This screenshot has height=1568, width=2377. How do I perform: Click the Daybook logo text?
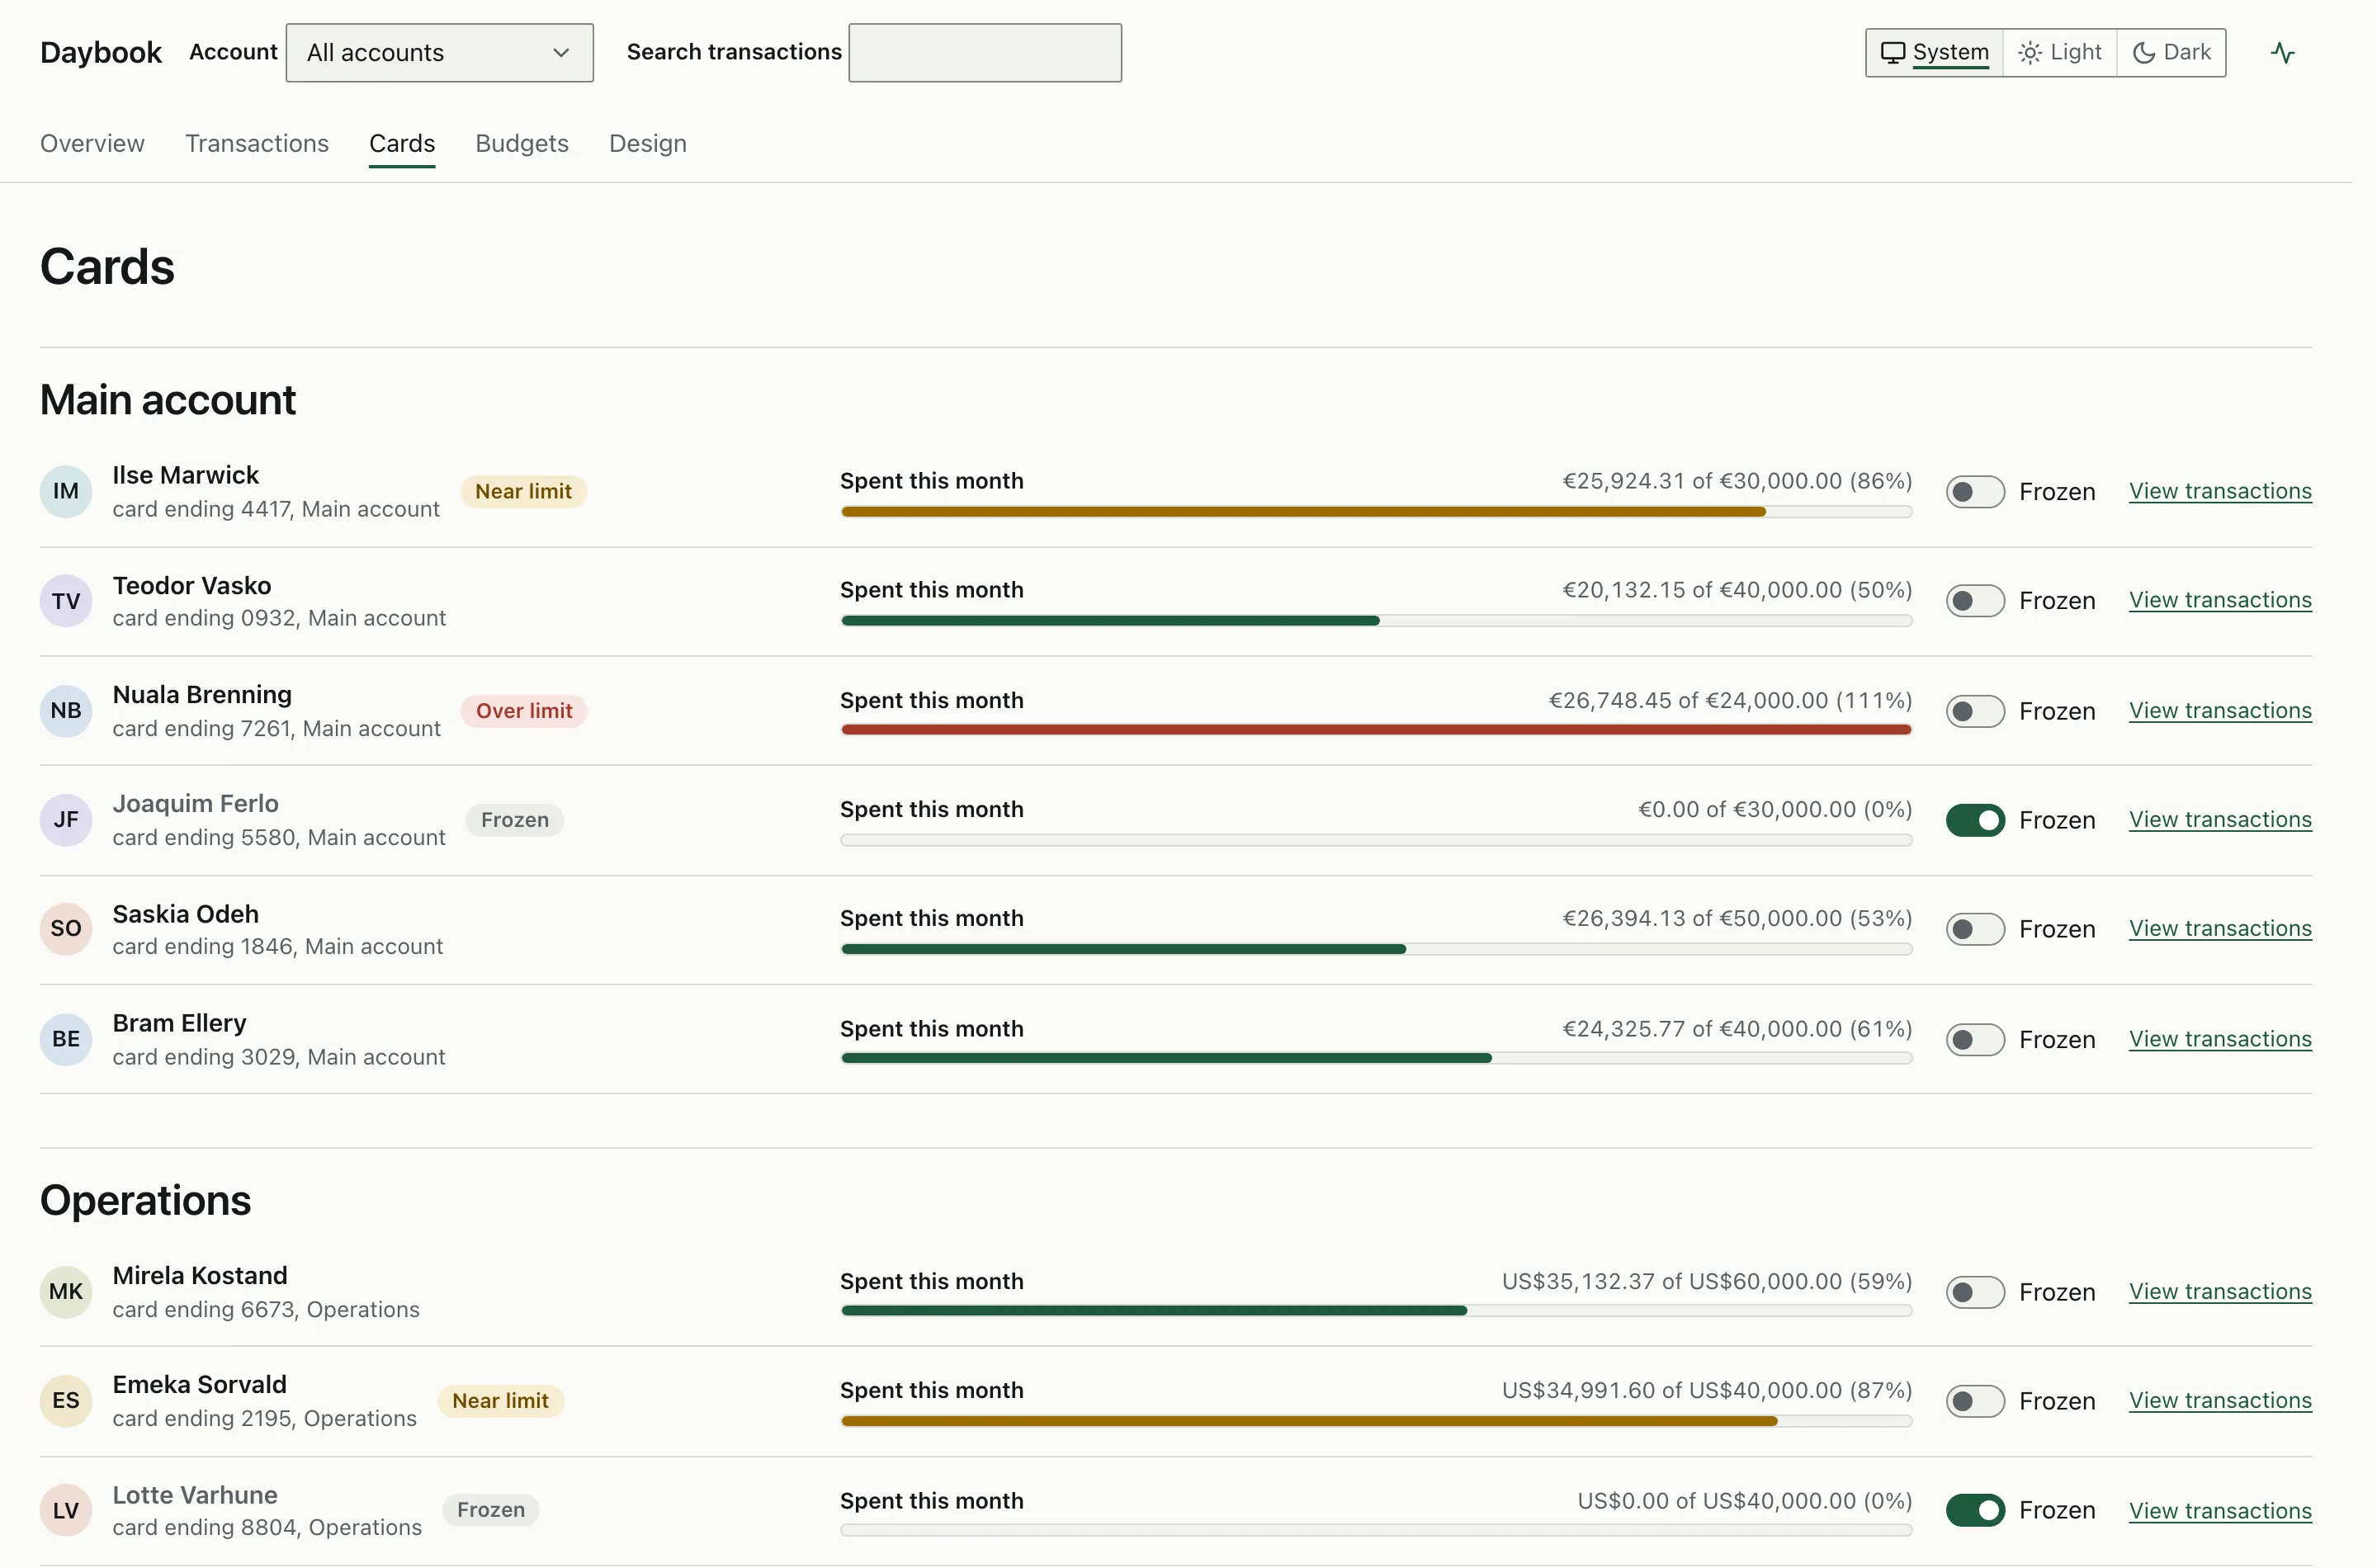(101, 52)
